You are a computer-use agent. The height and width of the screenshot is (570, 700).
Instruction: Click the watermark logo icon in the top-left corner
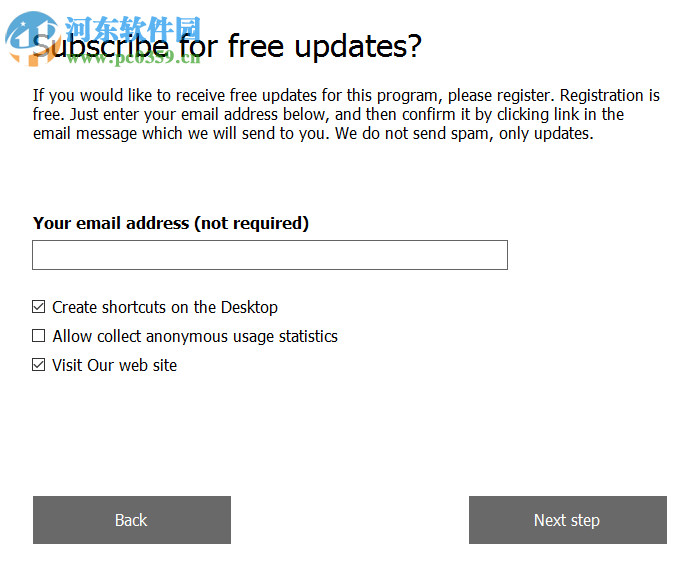[x=28, y=36]
